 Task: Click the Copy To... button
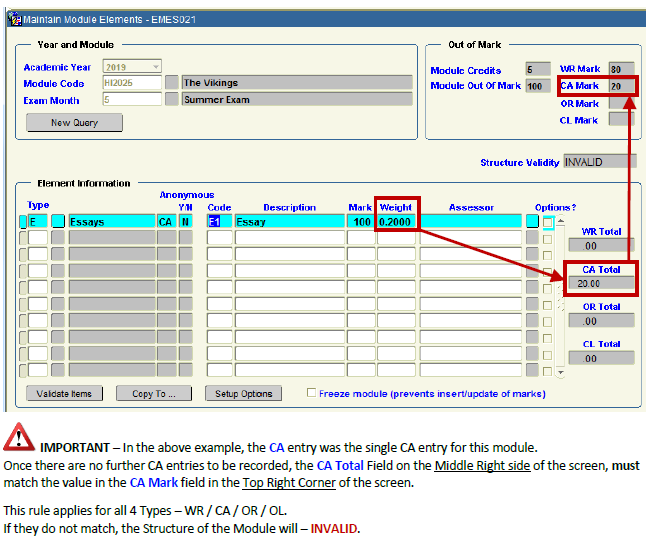[153, 394]
